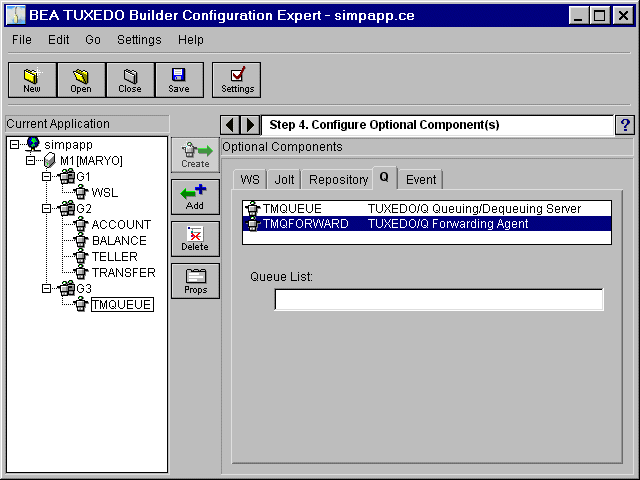The image size is (640, 480).
Task: Click the Delete button
Action: [196, 239]
